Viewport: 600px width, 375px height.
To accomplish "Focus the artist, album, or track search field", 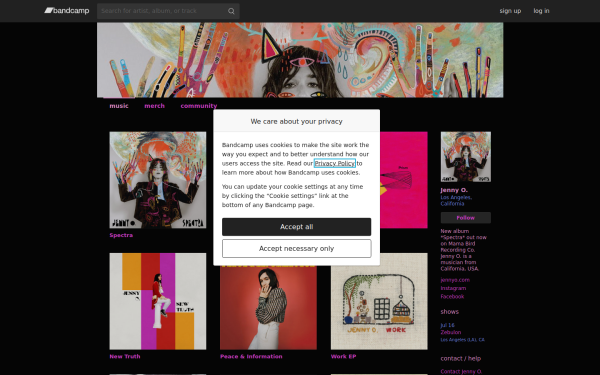I will click(168, 11).
